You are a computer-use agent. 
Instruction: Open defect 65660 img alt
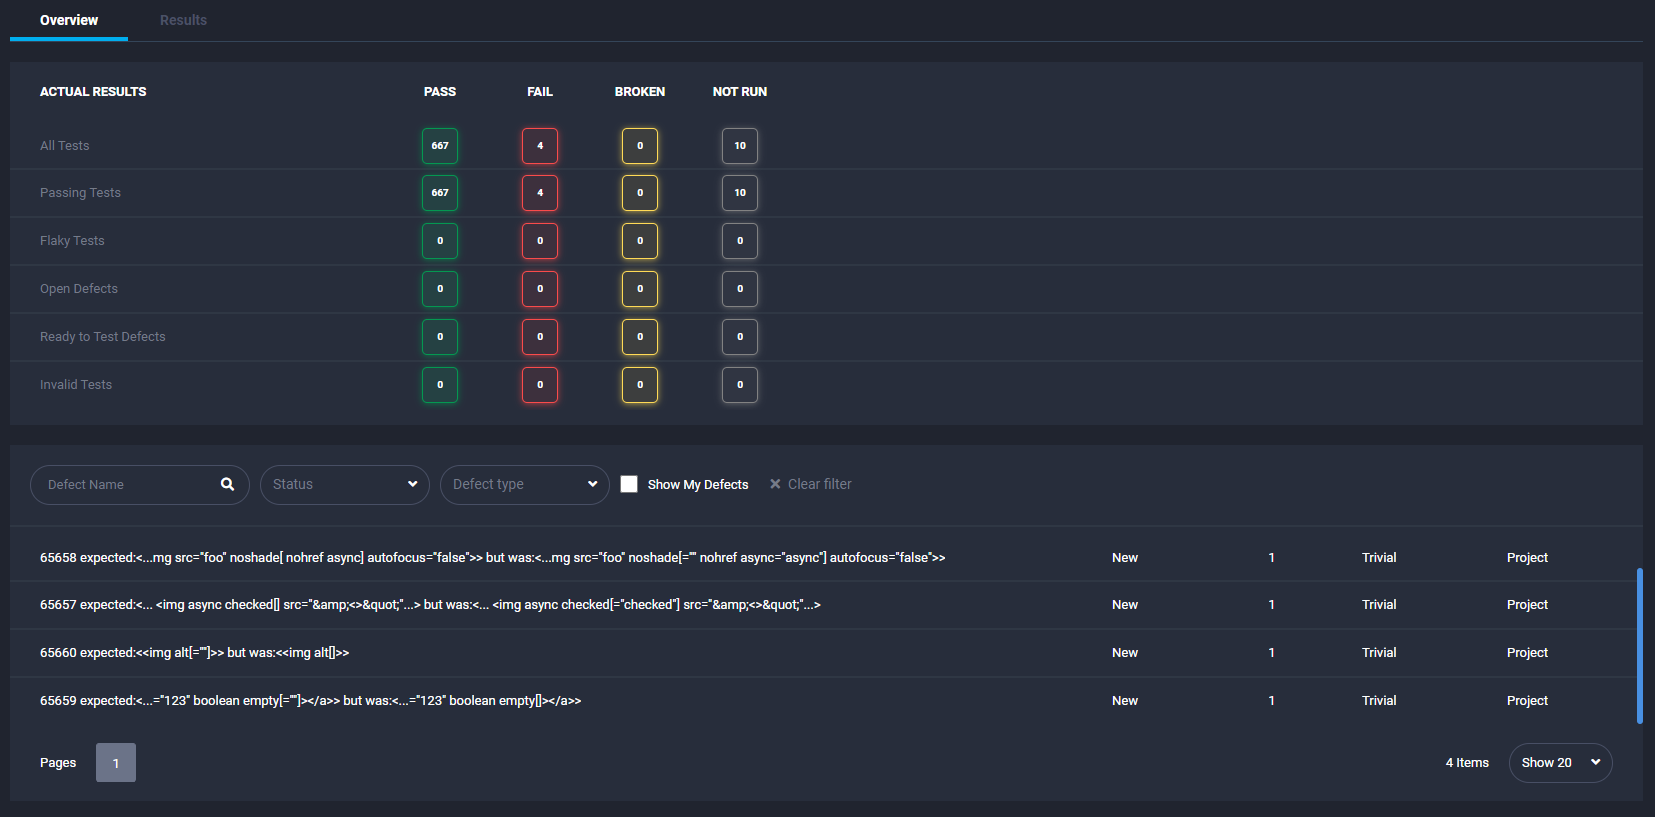(x=194, y=653)
